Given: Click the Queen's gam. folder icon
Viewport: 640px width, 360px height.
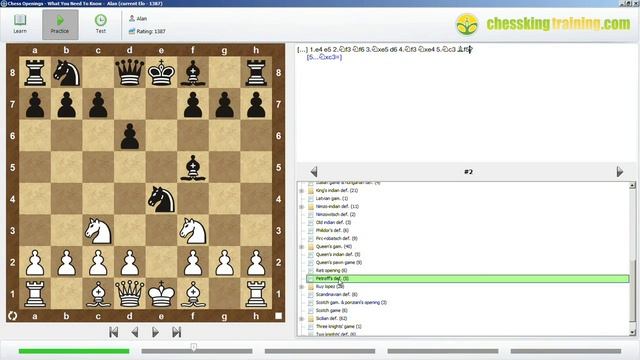Looking at the screenshot, I should [311, 247].
